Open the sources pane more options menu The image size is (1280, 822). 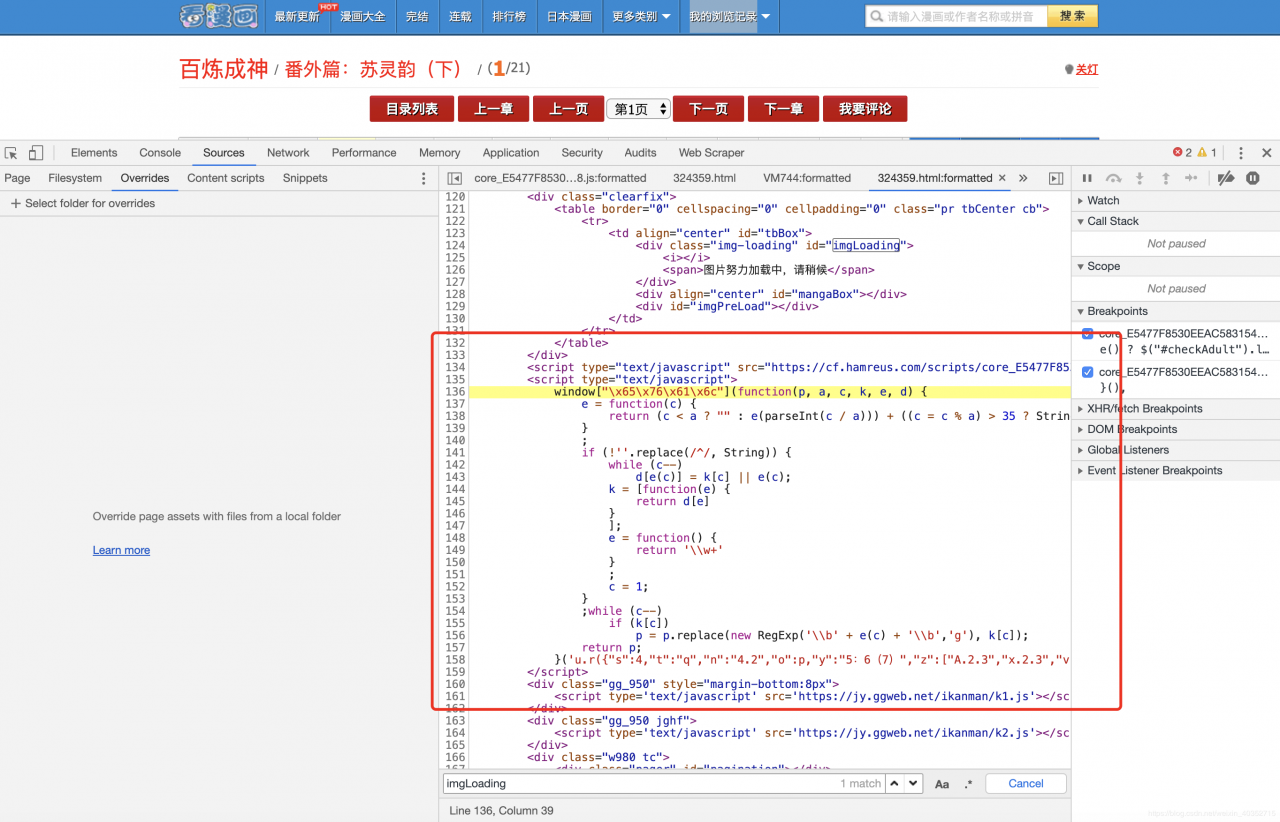(x=423, y=178)
